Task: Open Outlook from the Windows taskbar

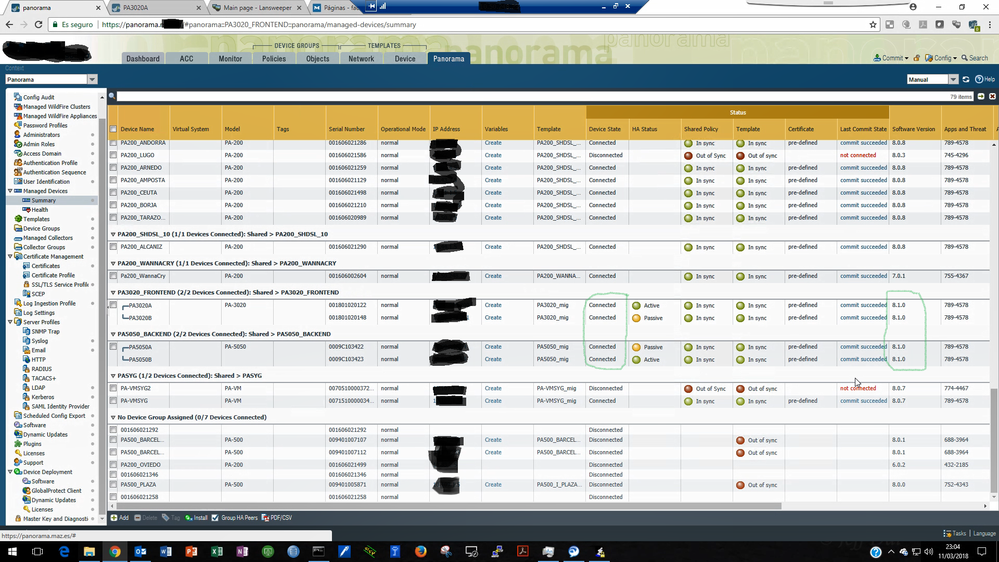Action: [140, 551]
